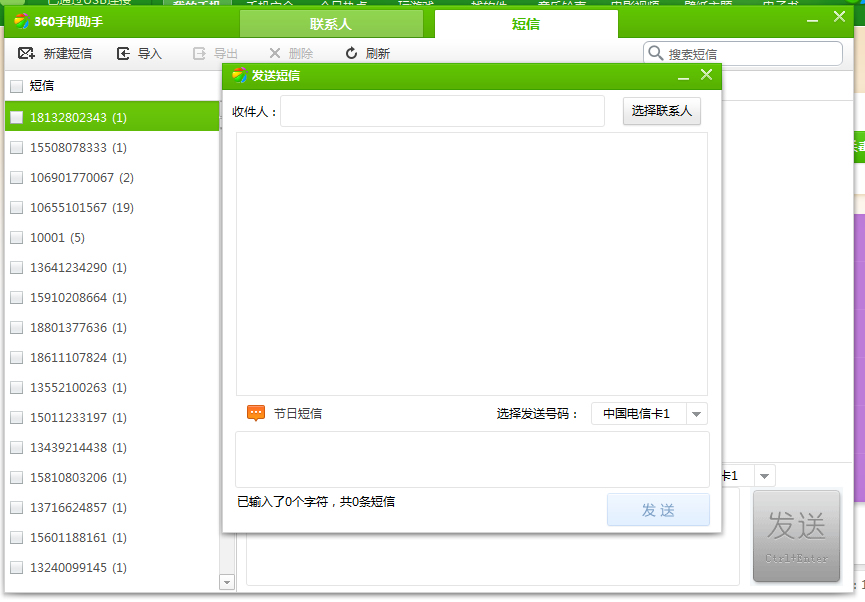Open holiday SMS templates icon
Screen dimensions: 865x602
click(256, 413)
